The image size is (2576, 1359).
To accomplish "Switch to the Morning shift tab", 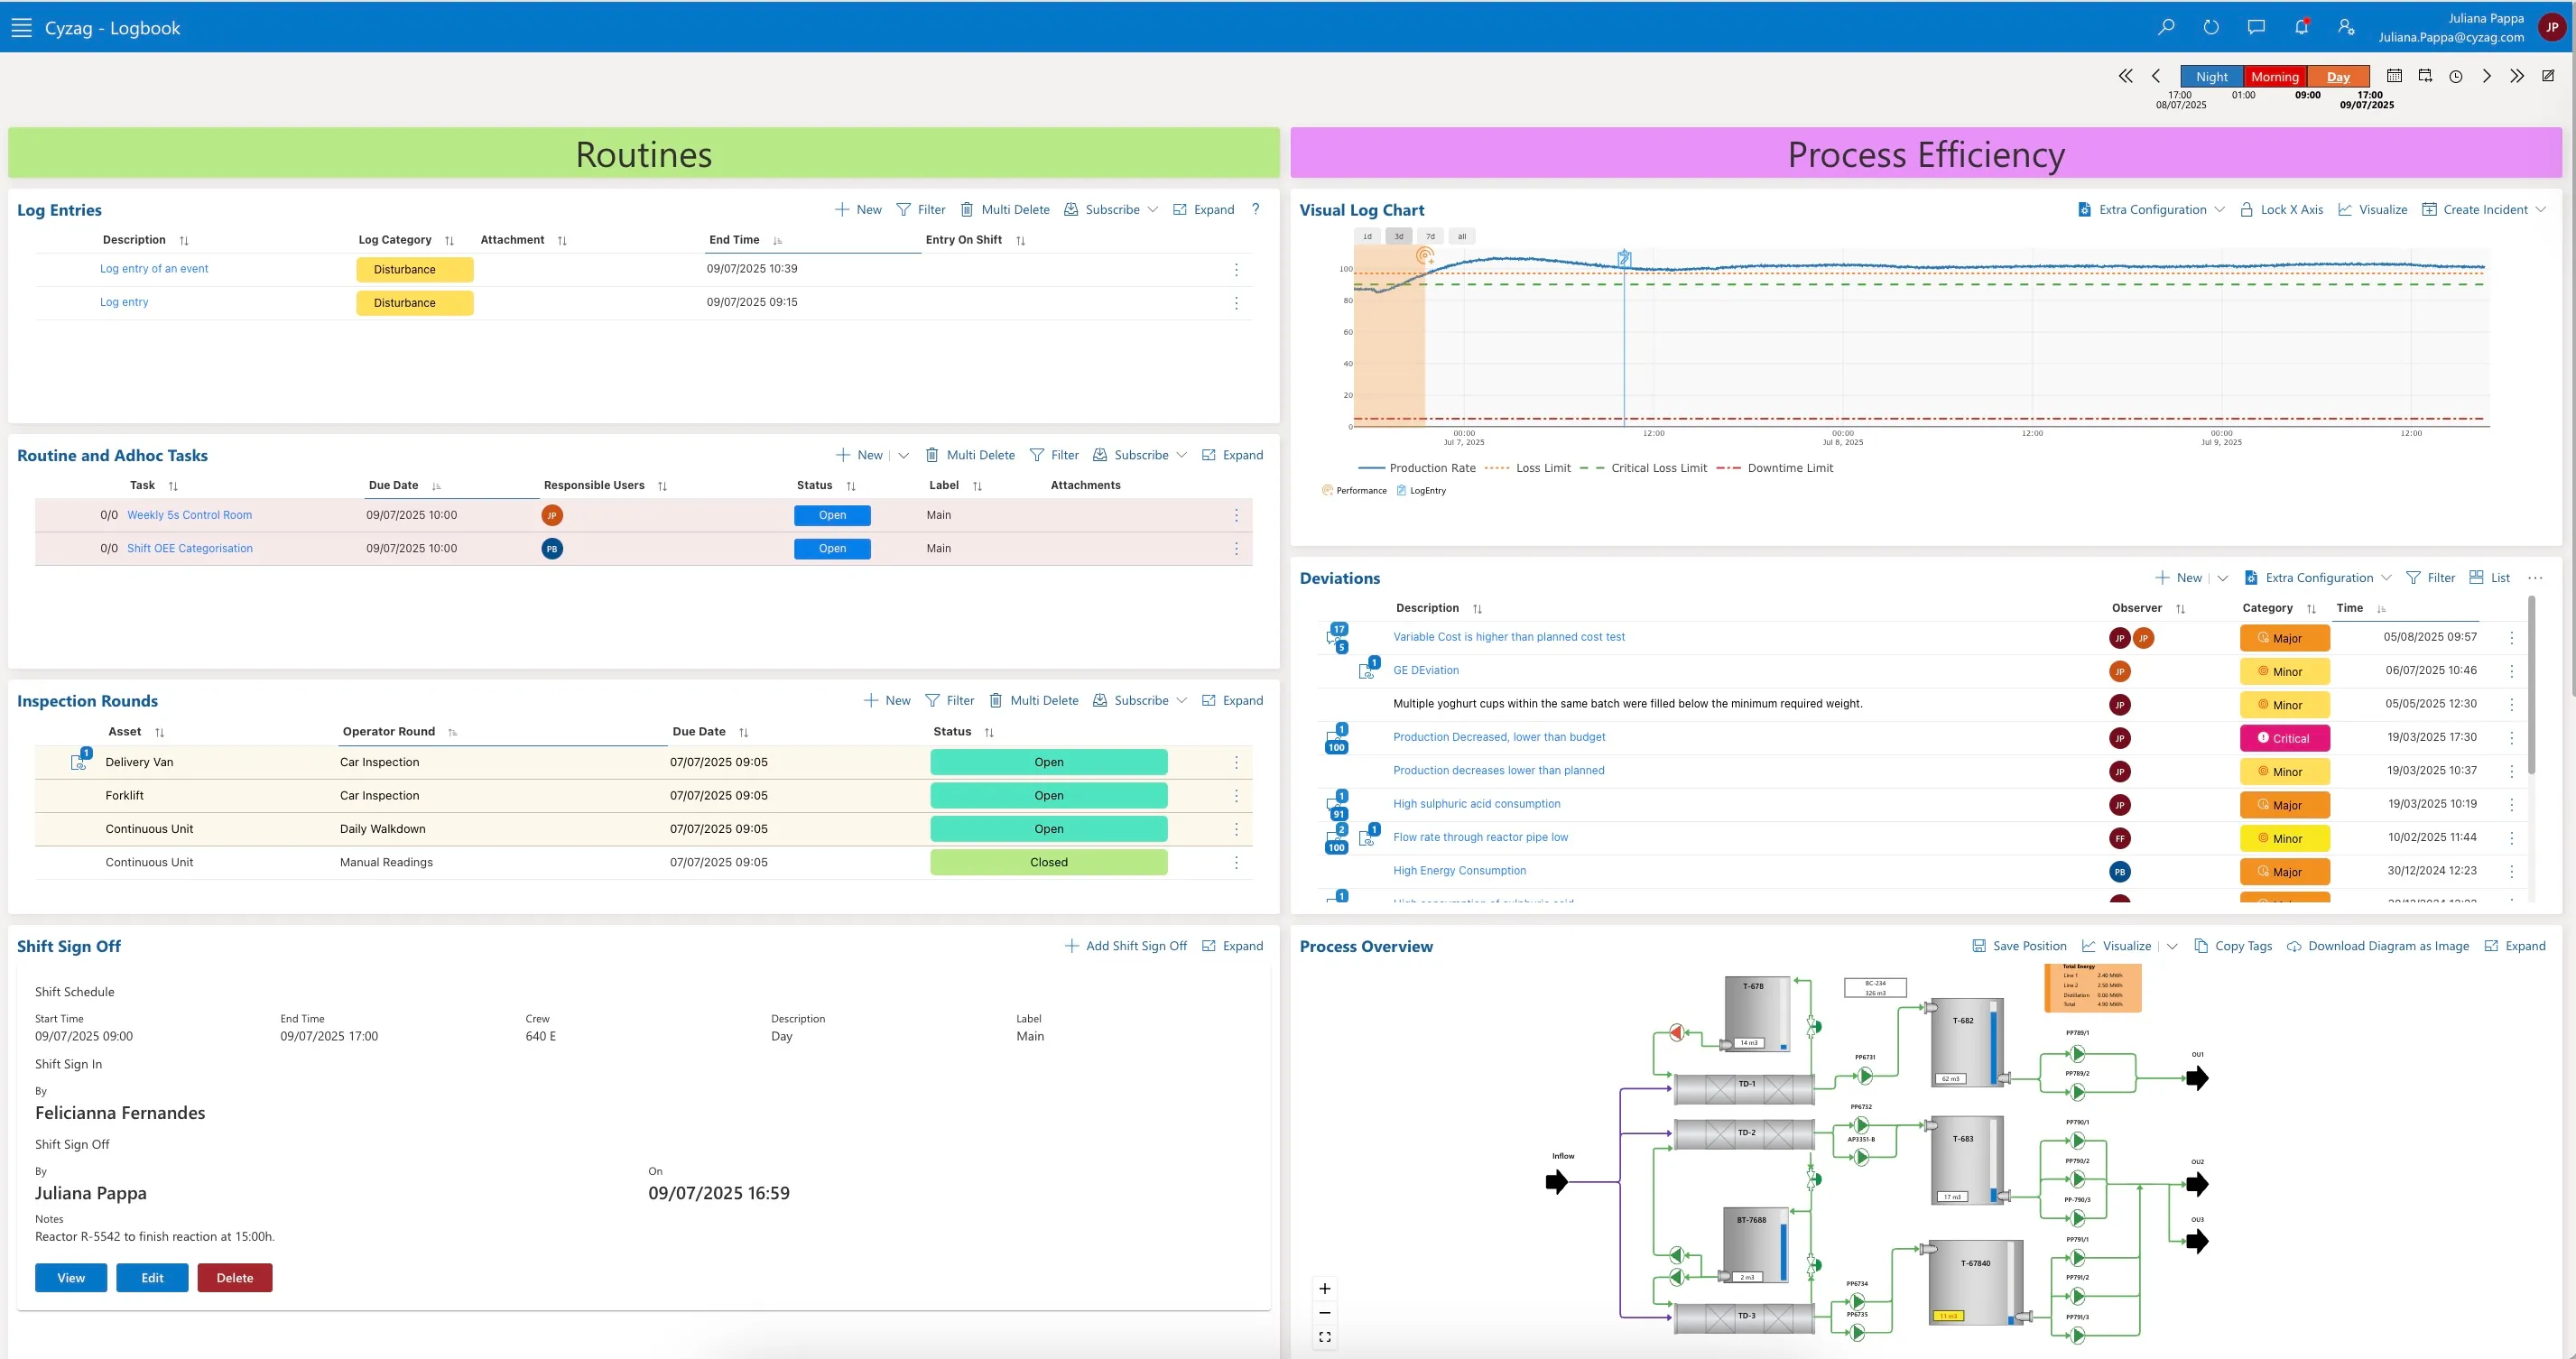I will click(2275, 77).
